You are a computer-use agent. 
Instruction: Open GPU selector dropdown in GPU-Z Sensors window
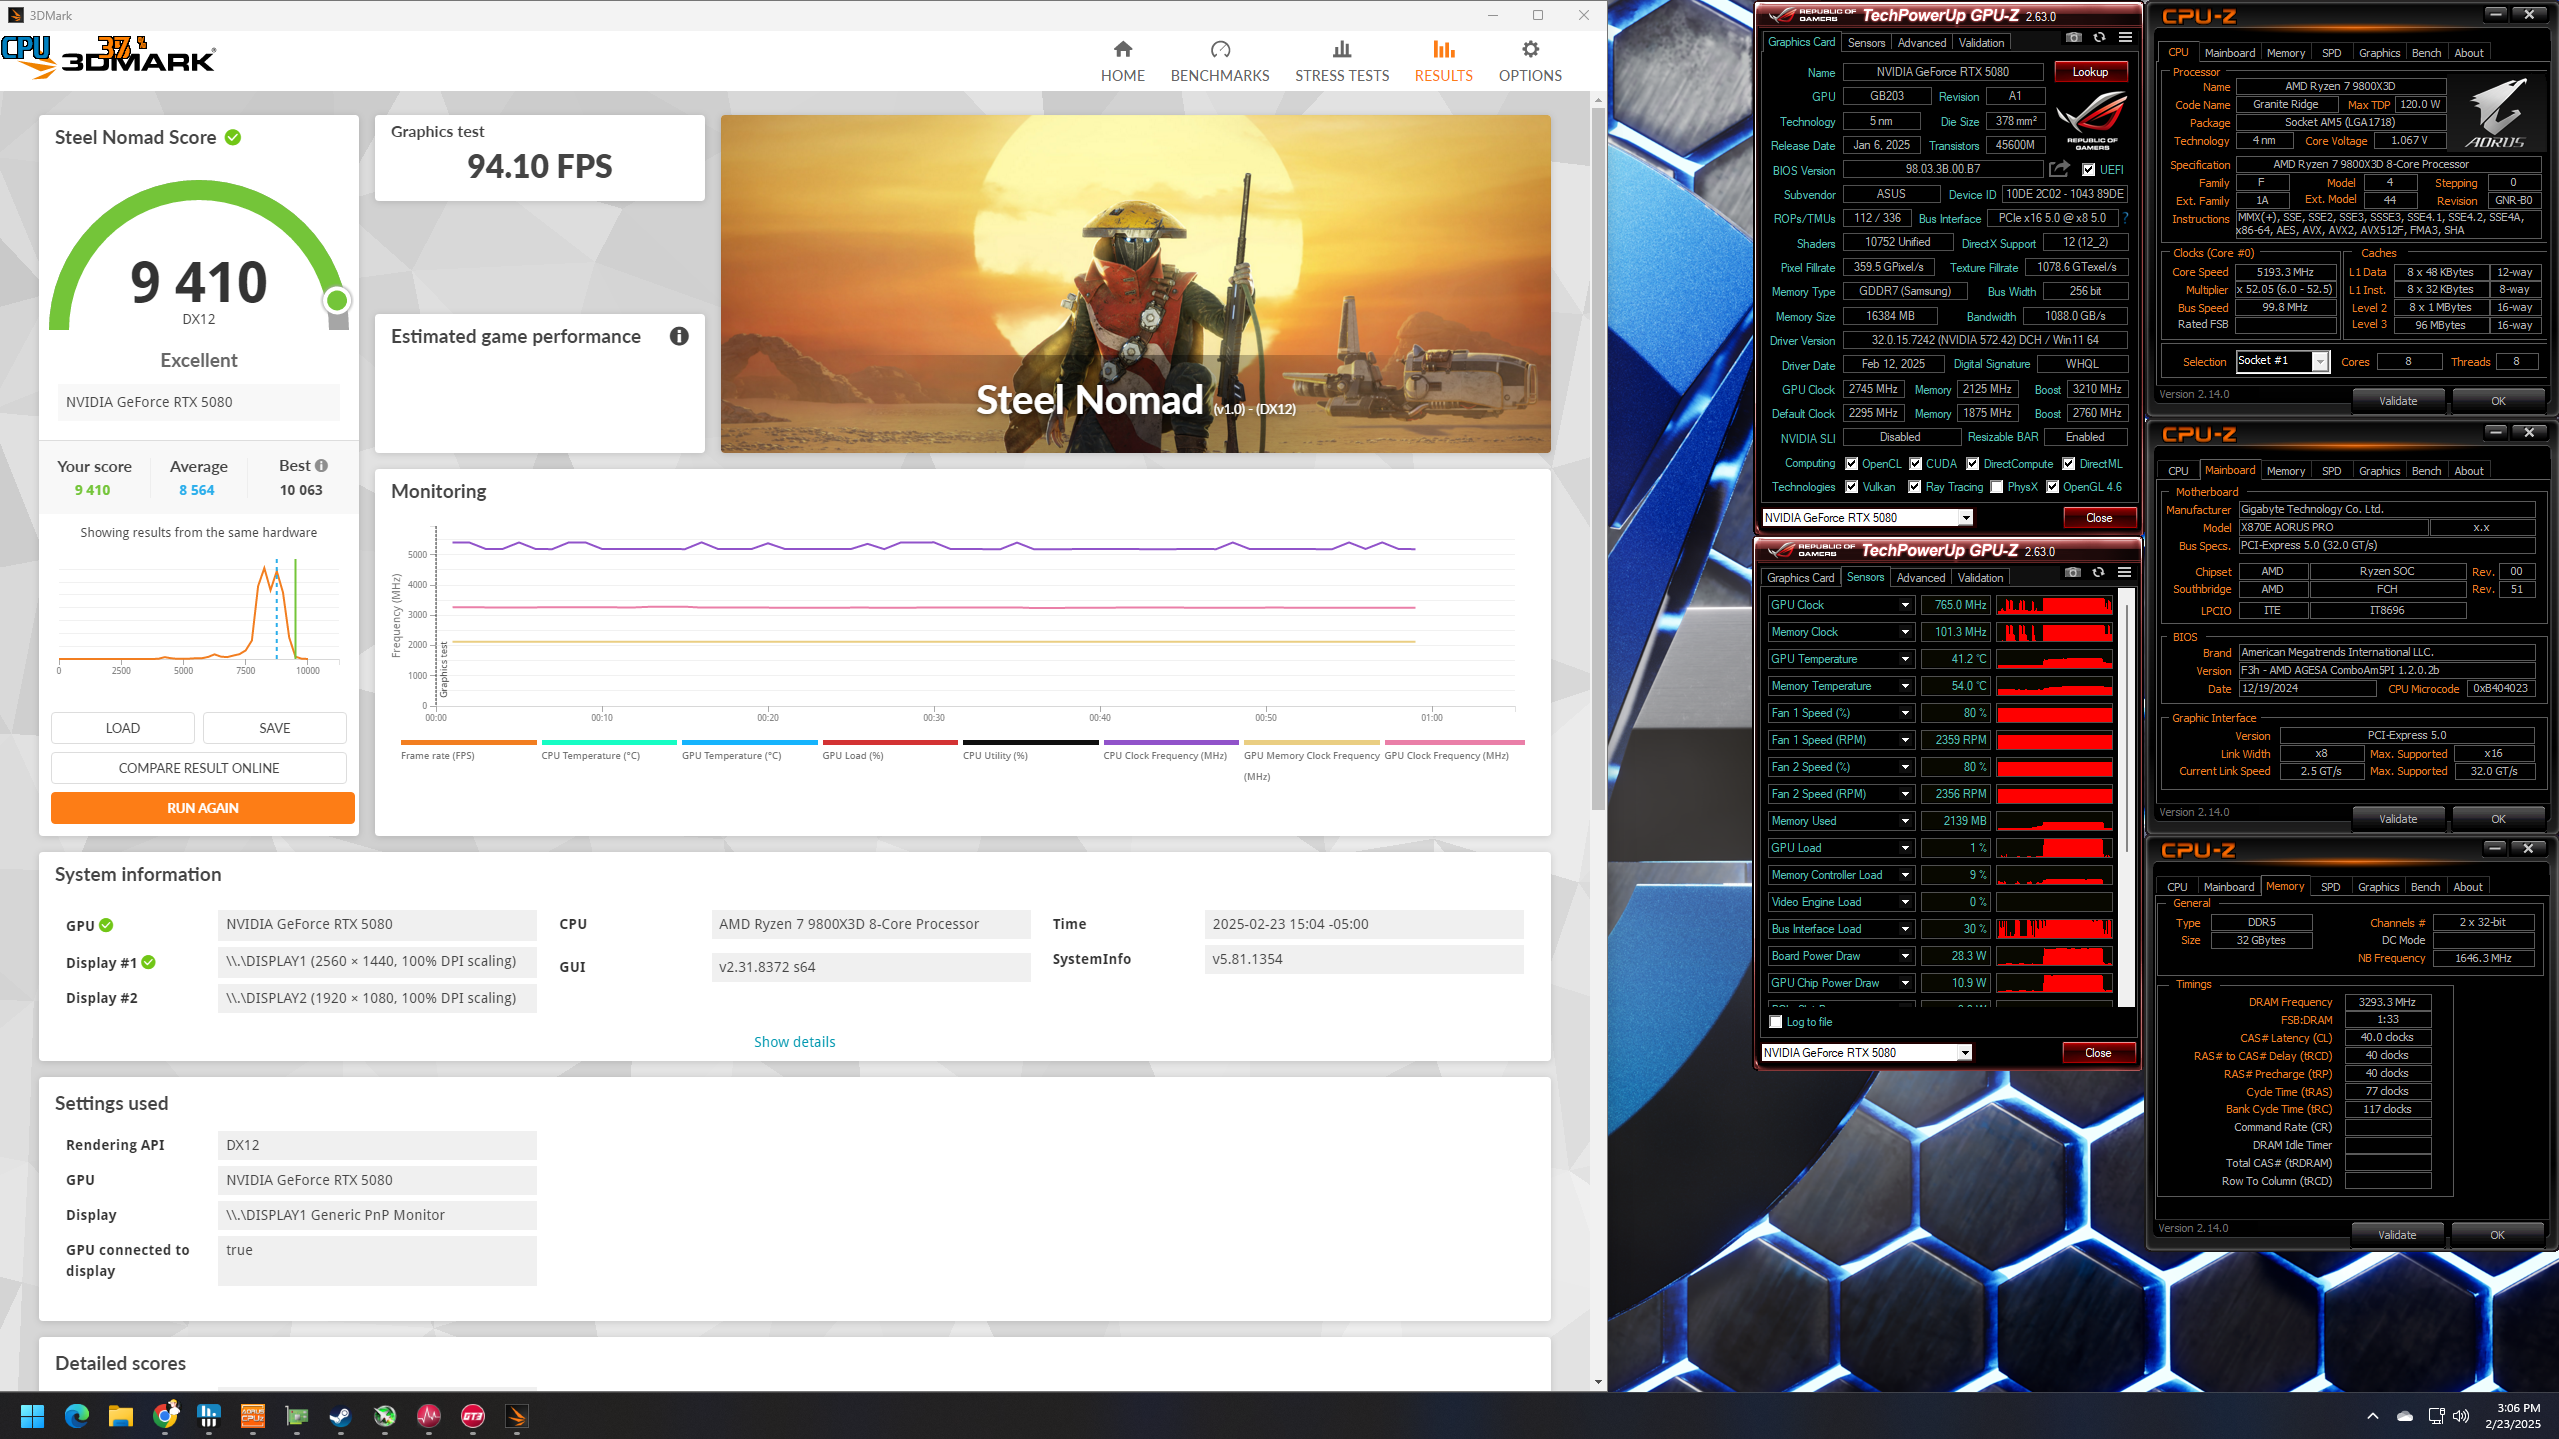point(1964,1053)
